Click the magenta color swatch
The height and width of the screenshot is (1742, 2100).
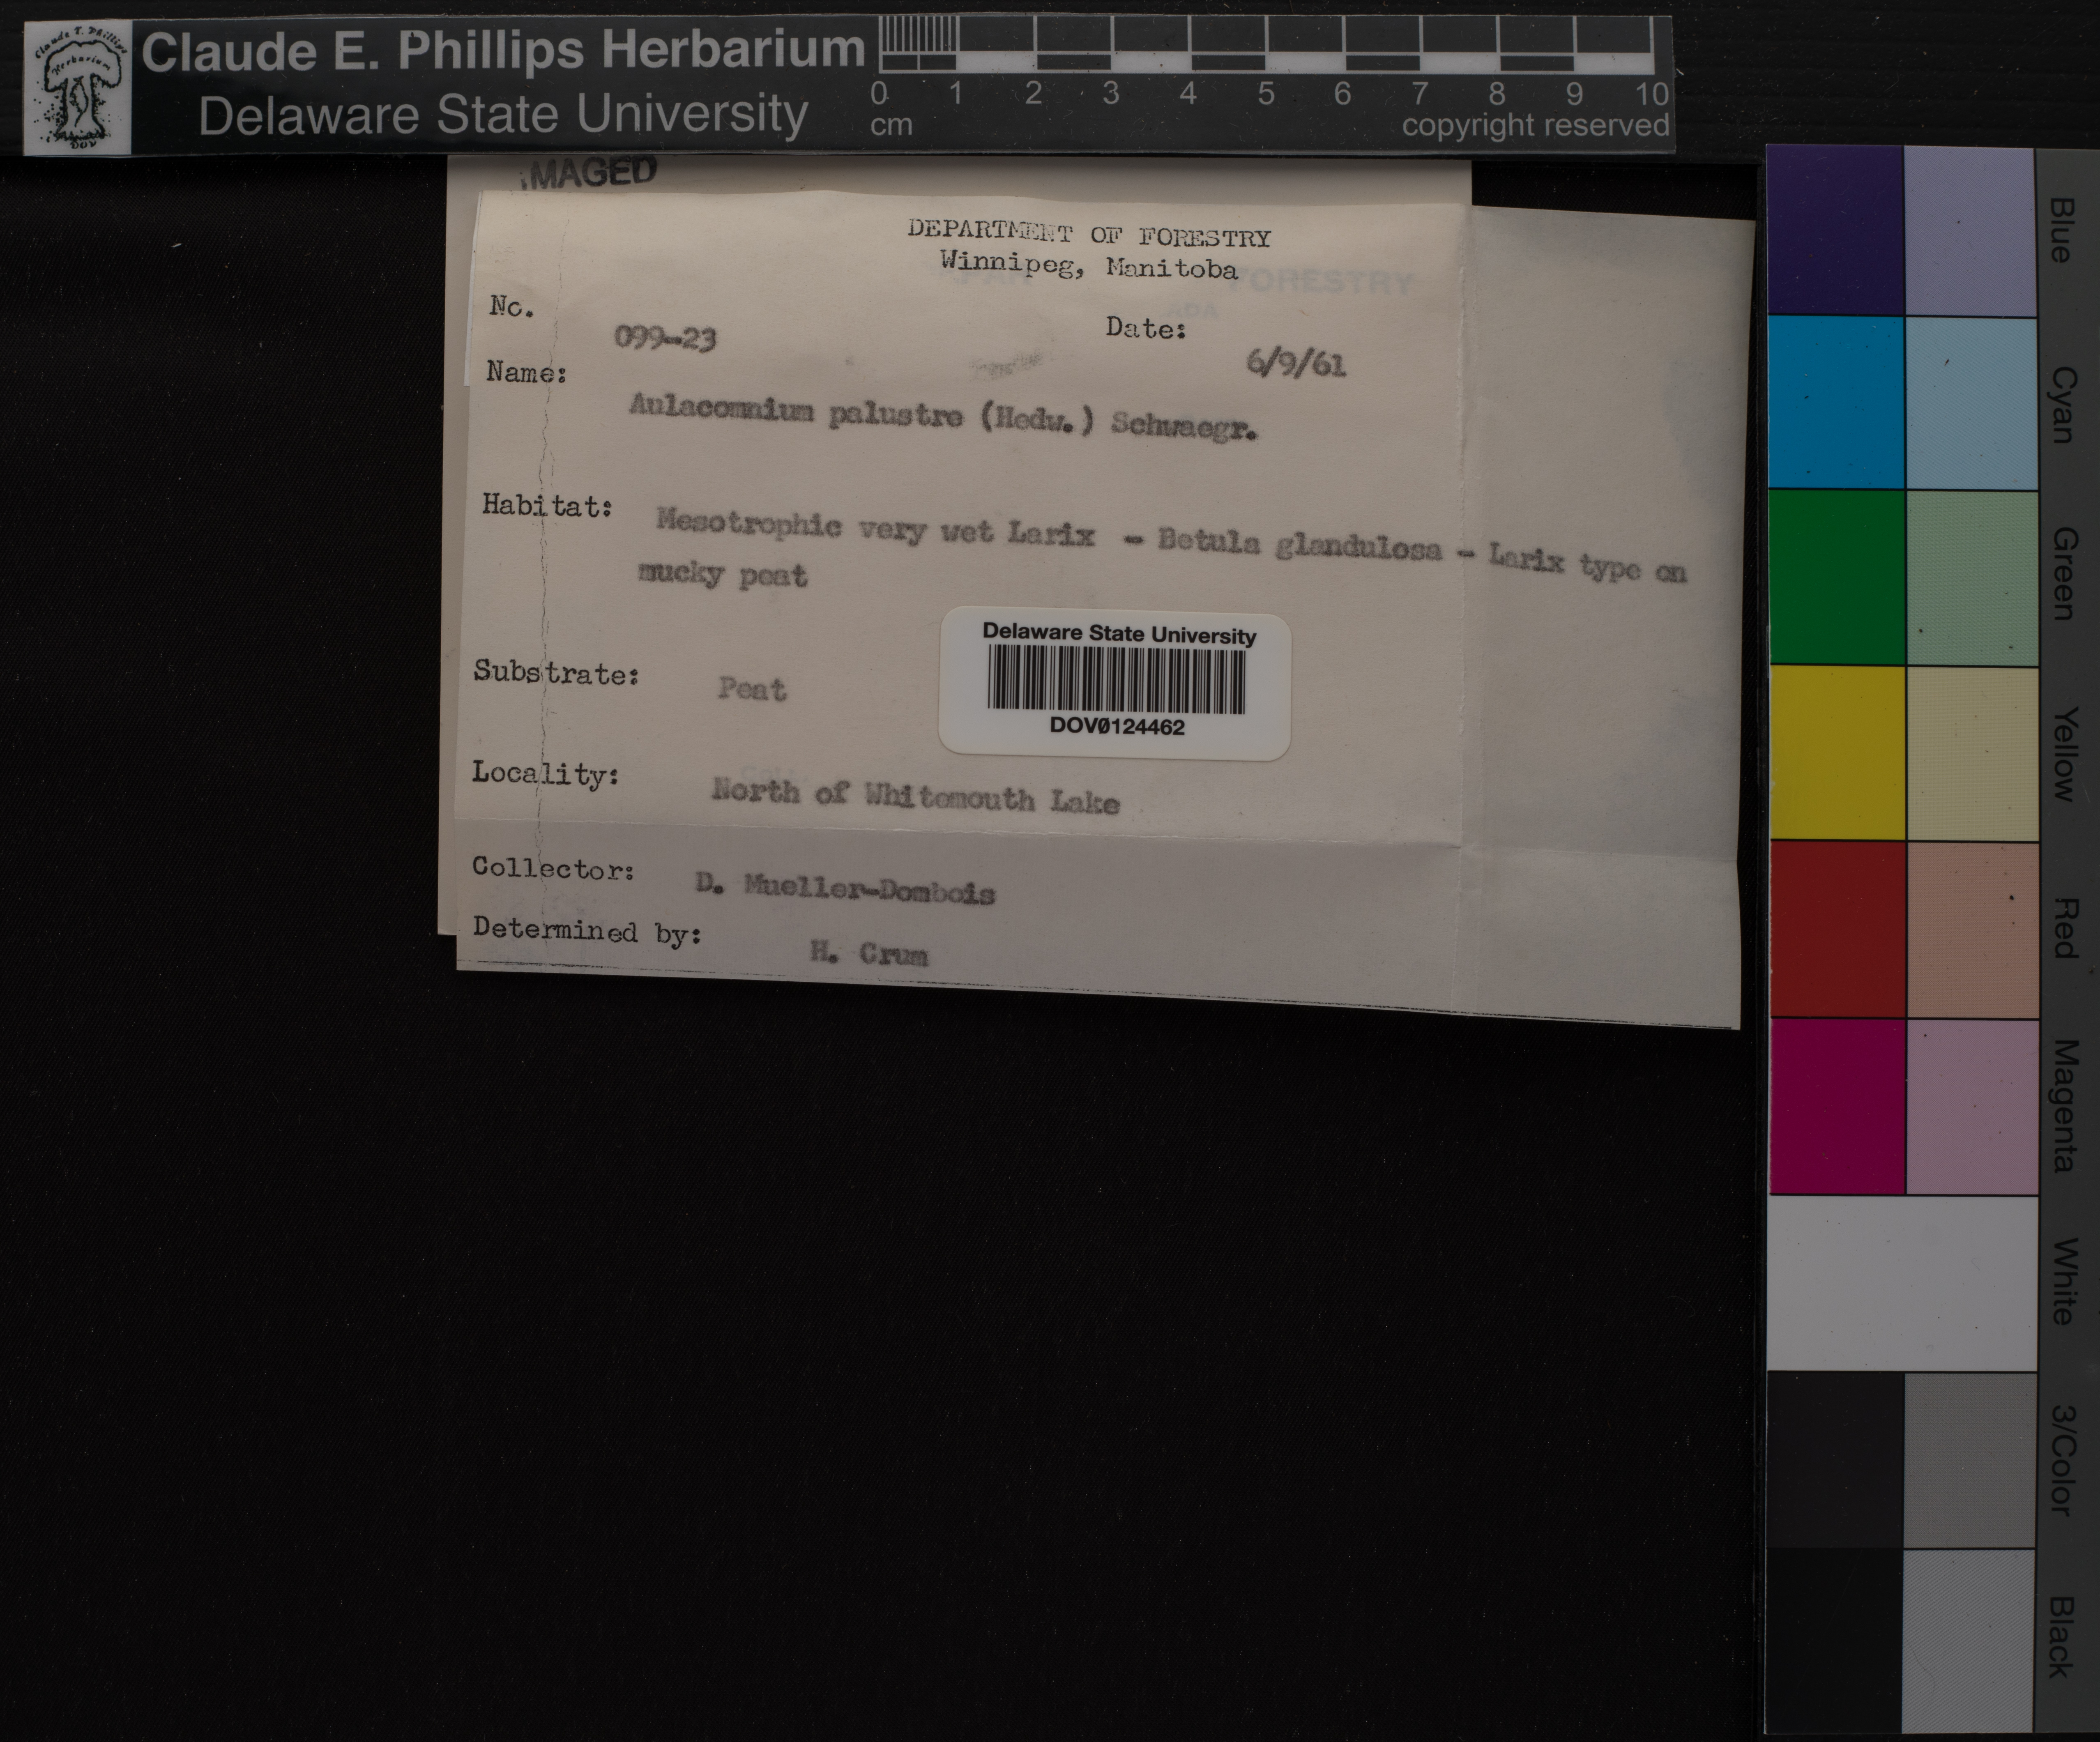pos(1836,1106)
